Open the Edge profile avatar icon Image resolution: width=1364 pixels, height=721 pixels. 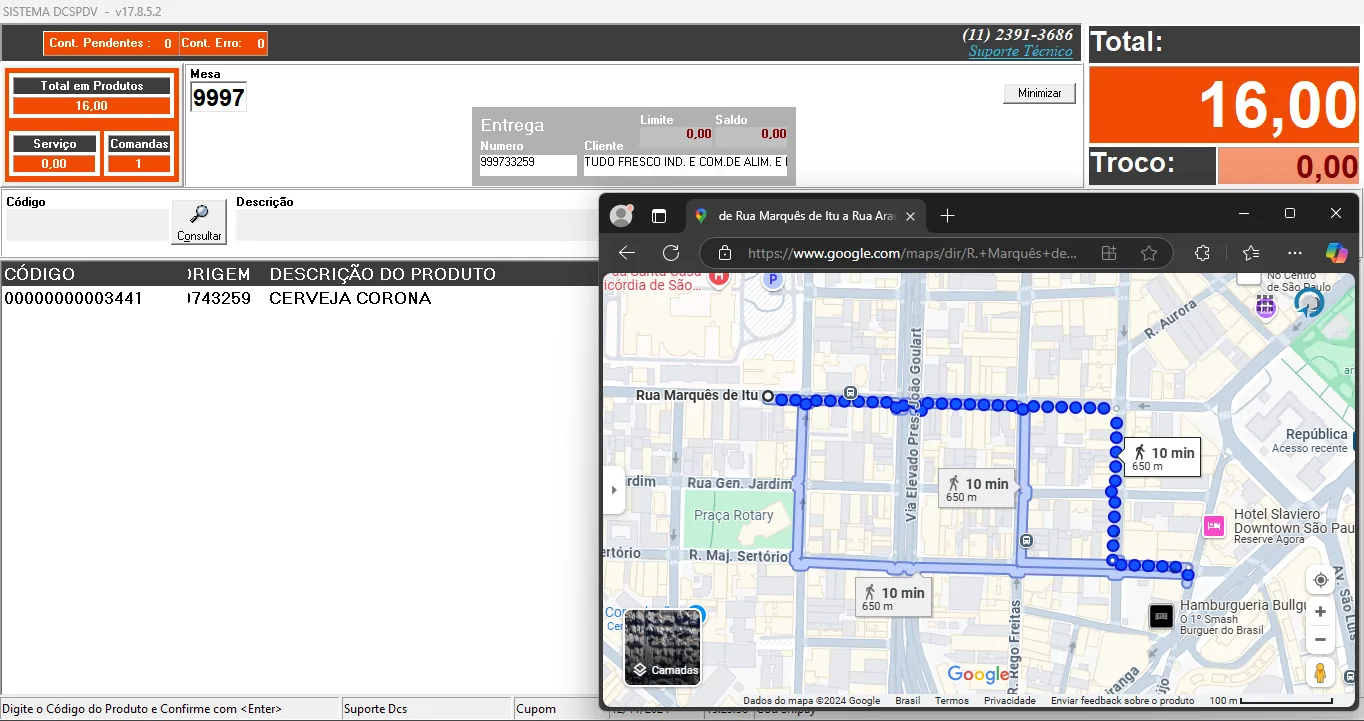[622, 215]
